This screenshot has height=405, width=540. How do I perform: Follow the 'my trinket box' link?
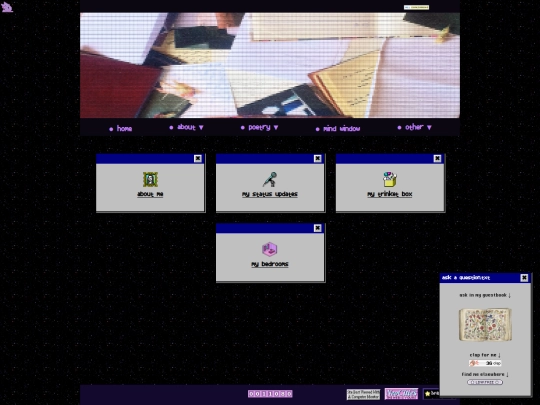pyautogui.click(x=390, y=194)
